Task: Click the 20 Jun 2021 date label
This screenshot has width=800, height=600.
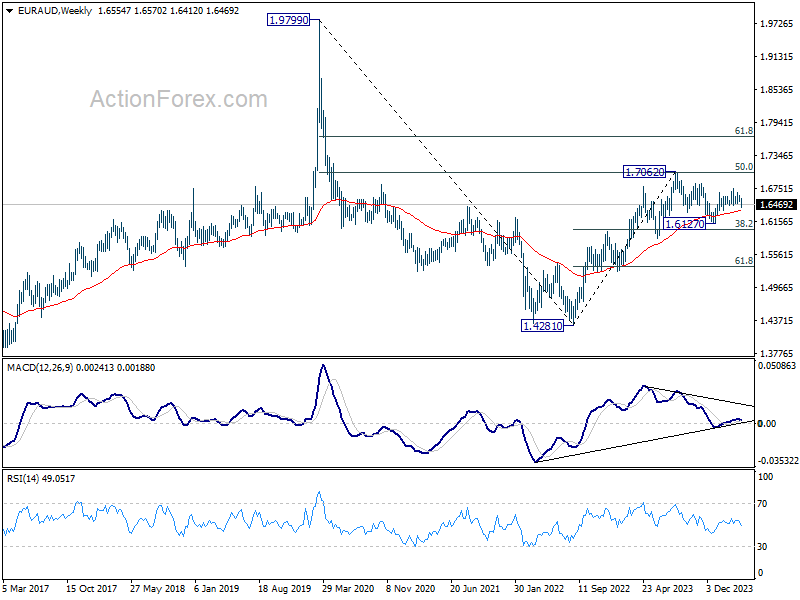Action: (474, 588)
